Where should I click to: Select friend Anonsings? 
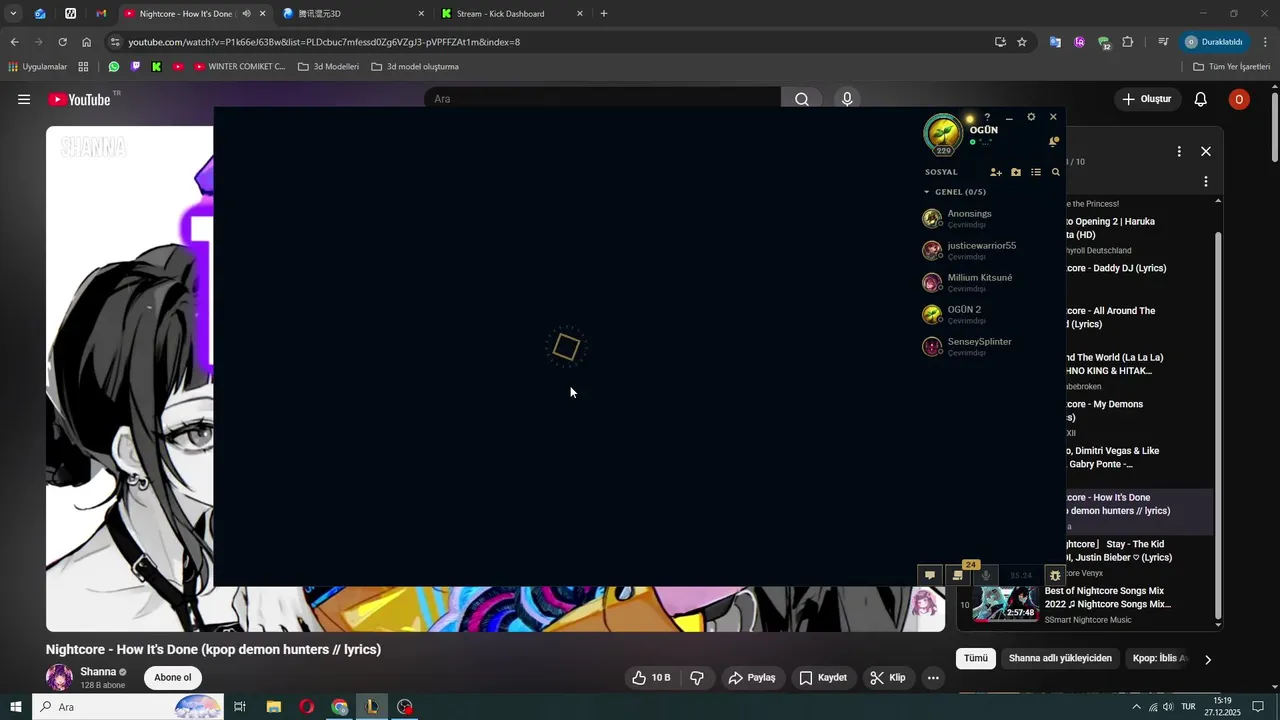click(990, 218)
